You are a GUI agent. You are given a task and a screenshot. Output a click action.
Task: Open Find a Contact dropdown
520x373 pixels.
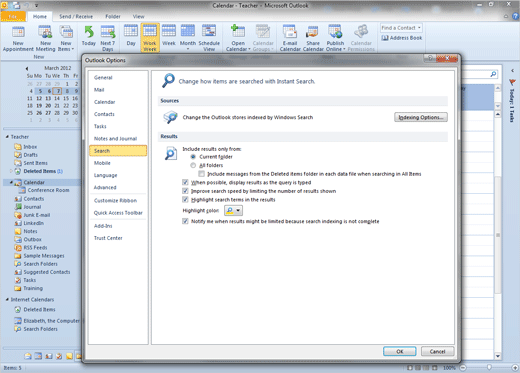pos(419,28)
